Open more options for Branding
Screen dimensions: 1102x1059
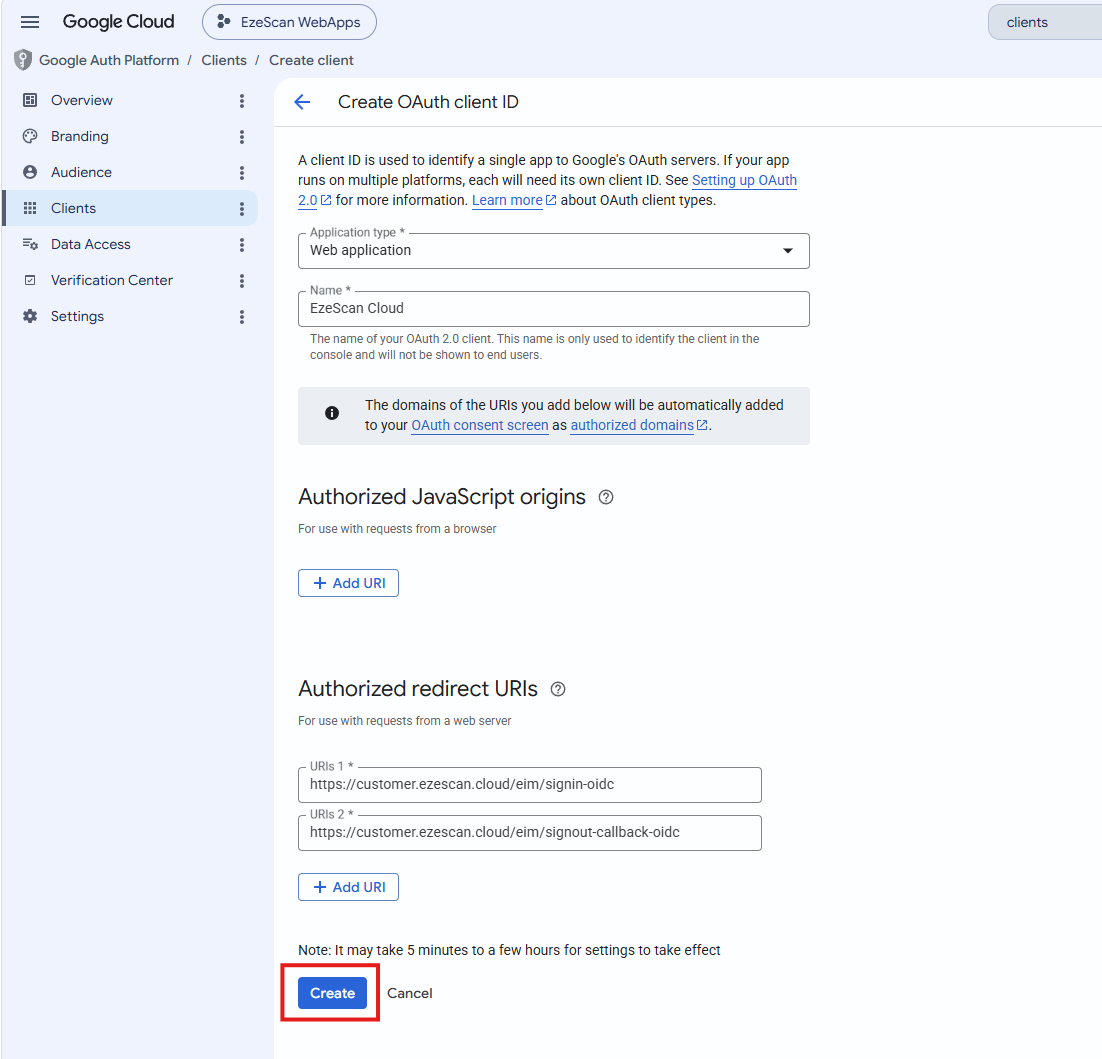point(242,137)
